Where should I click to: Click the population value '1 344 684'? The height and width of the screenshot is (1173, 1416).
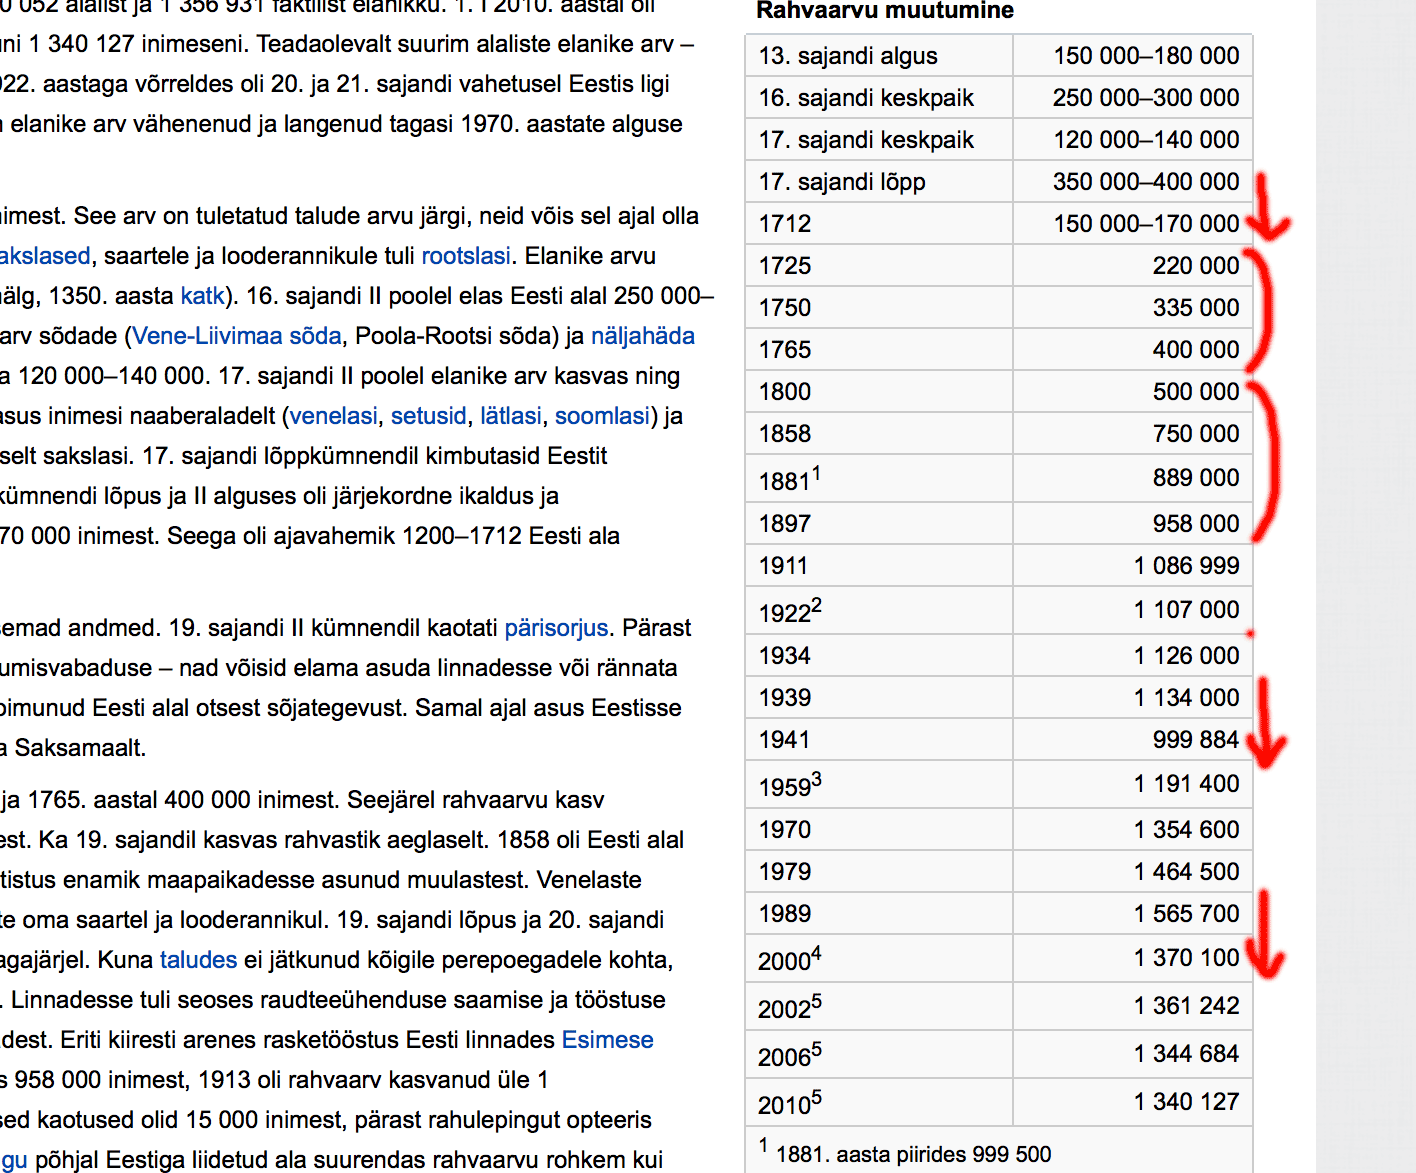1187,1054
